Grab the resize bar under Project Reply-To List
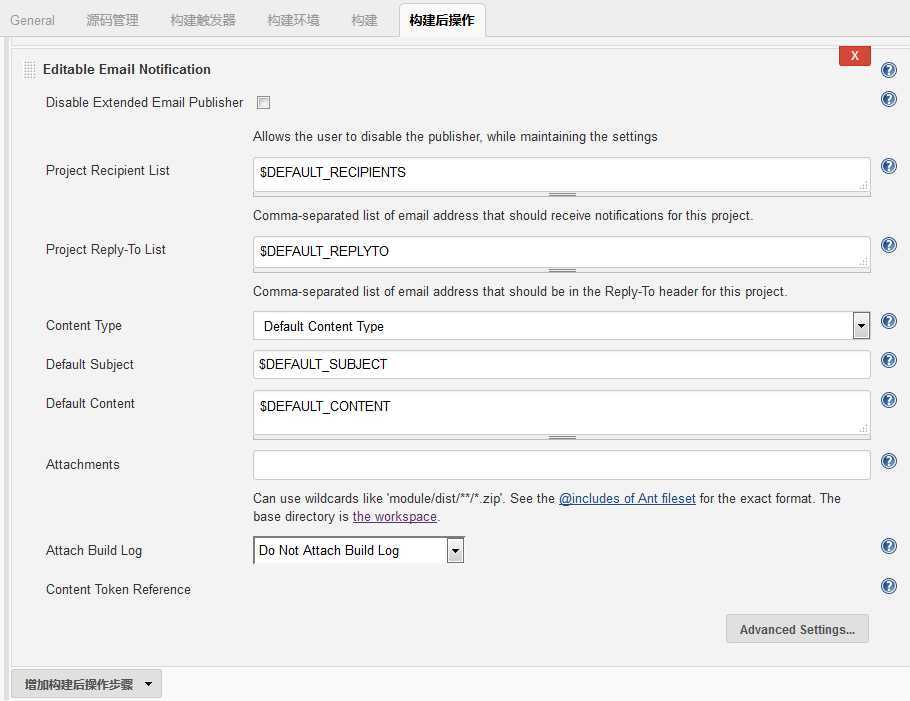This screenshot has width=910, height=701. (x=562, y=270)
